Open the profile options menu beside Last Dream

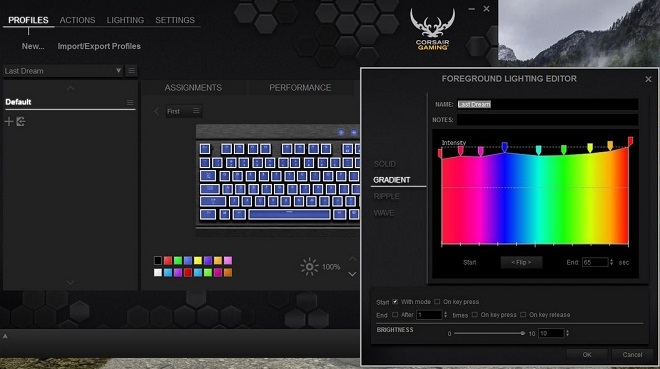click(131, 71)
